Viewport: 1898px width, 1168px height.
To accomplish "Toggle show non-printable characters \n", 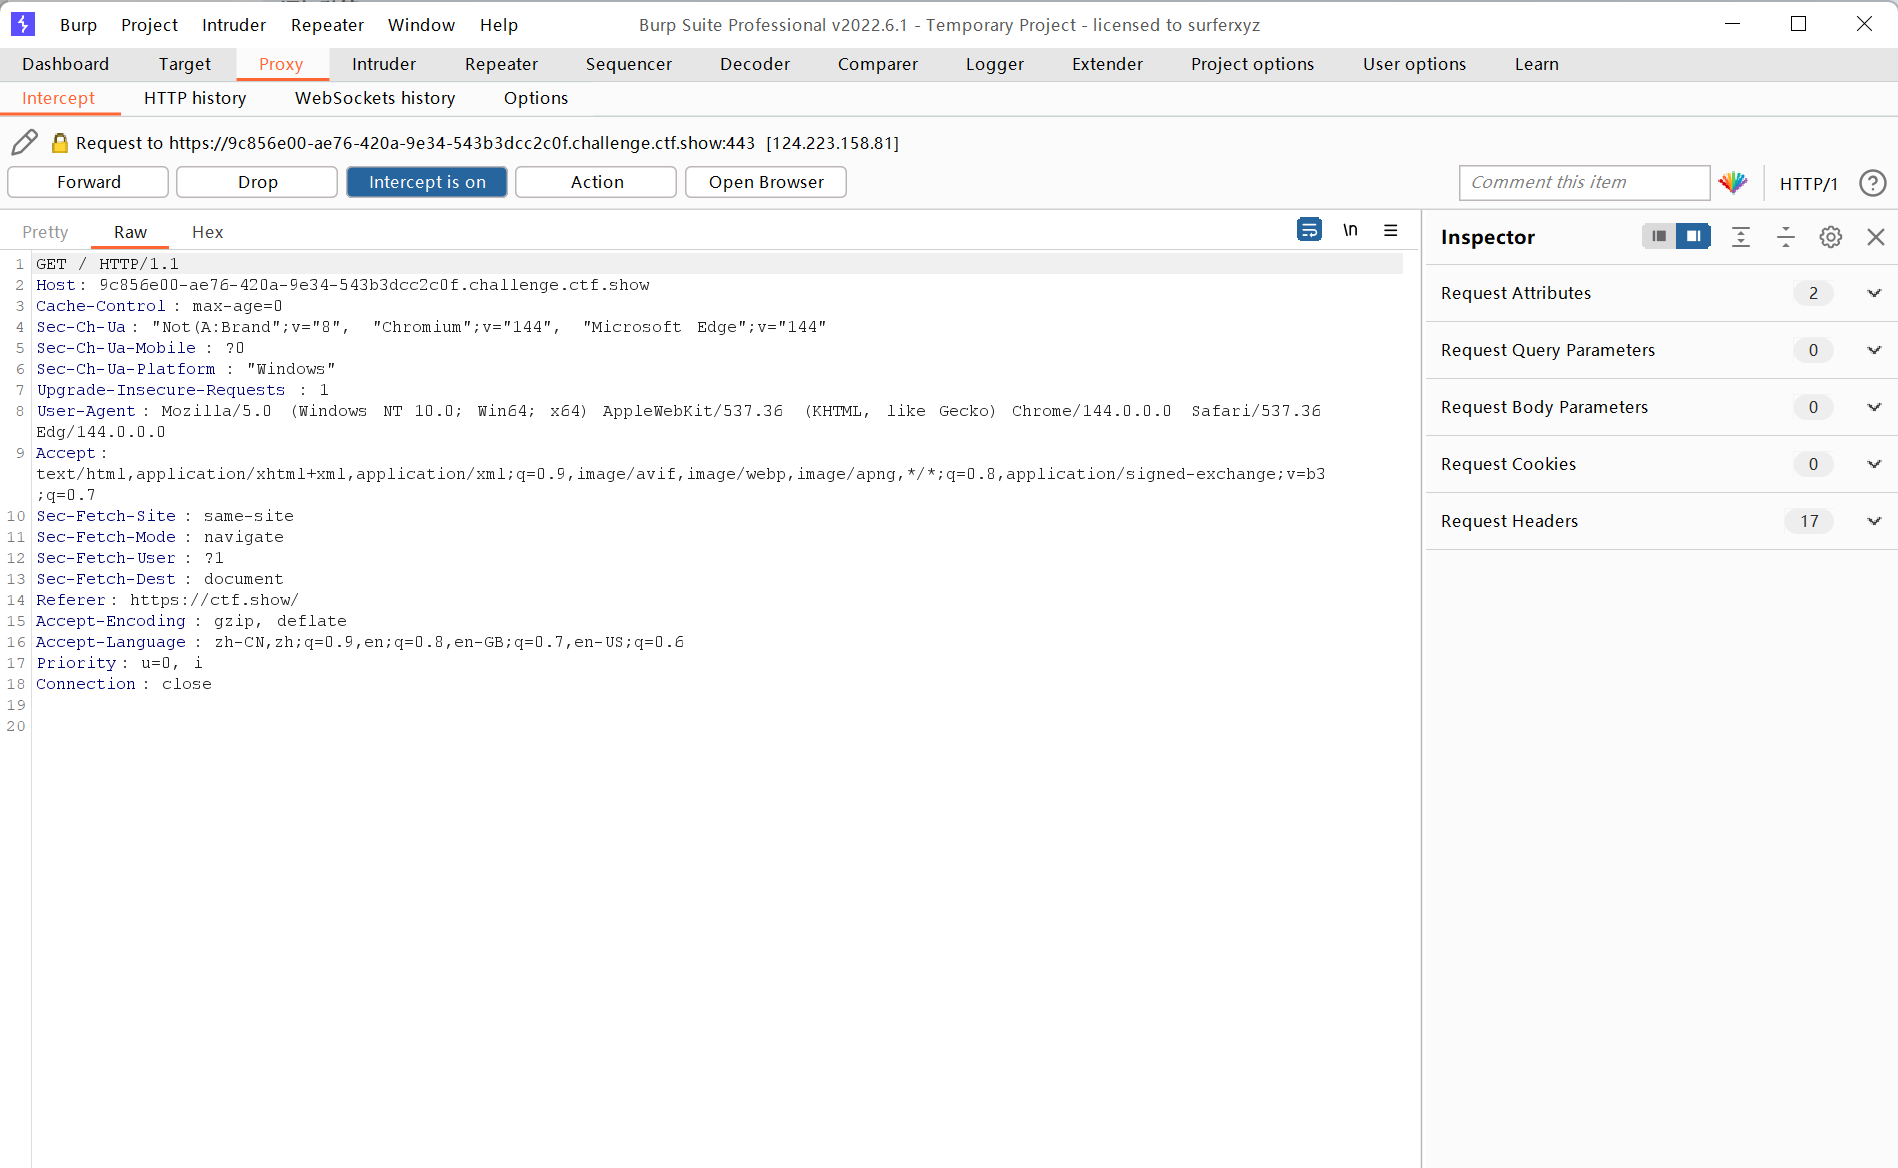I will (x=1350, y=230).
